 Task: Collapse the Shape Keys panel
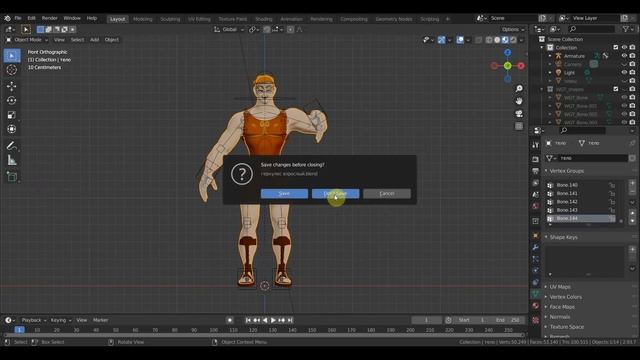563,237
